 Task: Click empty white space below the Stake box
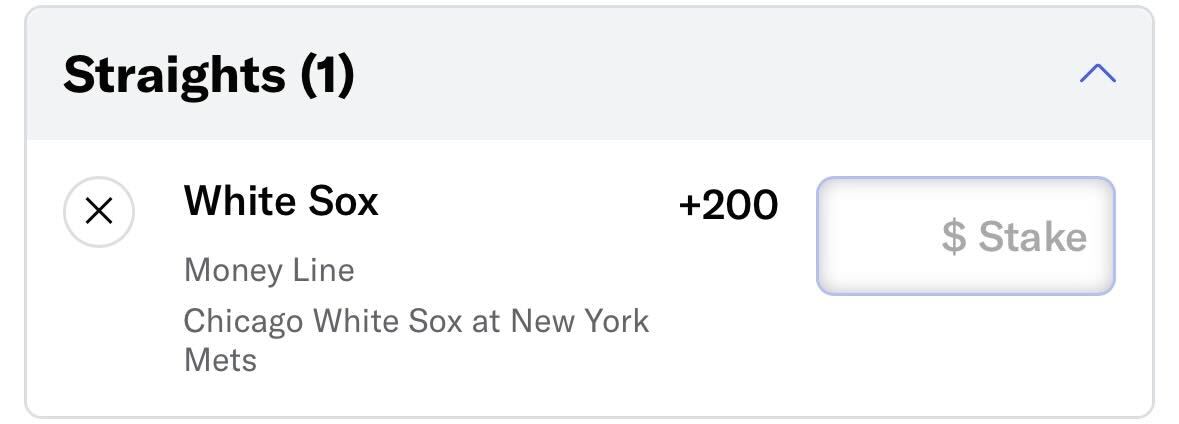tap(965, 353)
